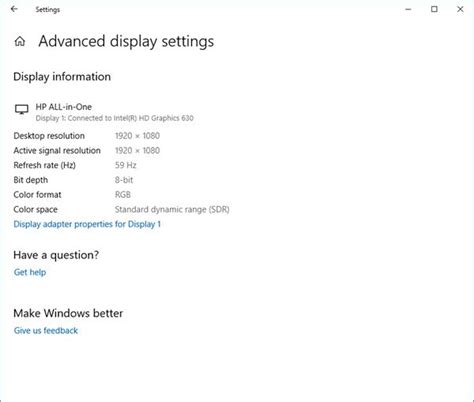Screen dimensions: 474x402
Task: Click the Give us feedback link
Action: [46, 330]
